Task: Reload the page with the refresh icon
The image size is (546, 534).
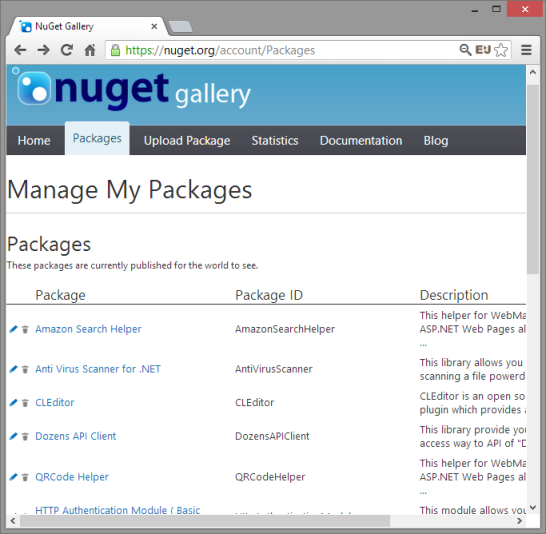Action: [x=67, y=50]
